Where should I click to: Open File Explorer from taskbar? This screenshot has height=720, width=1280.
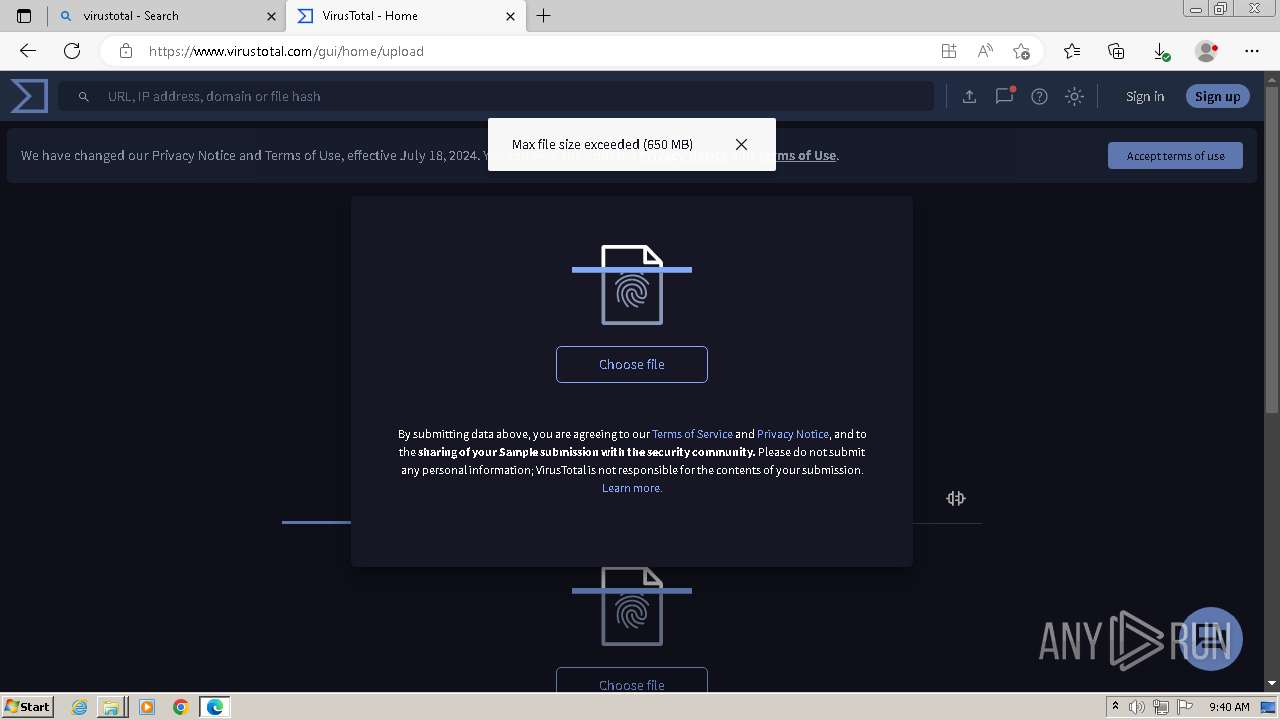click(111, 707)
